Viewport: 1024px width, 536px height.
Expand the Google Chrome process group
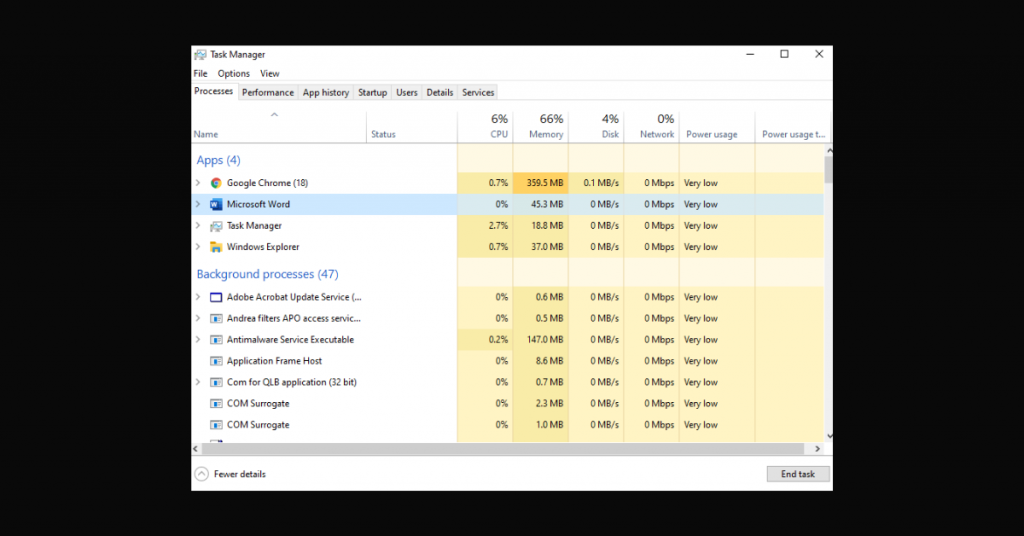[x=198, y=183]
